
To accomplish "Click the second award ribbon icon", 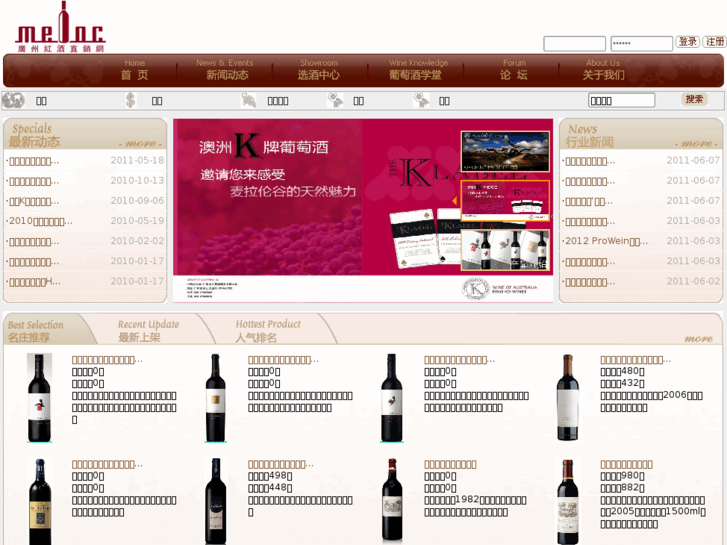I will 421,100.
